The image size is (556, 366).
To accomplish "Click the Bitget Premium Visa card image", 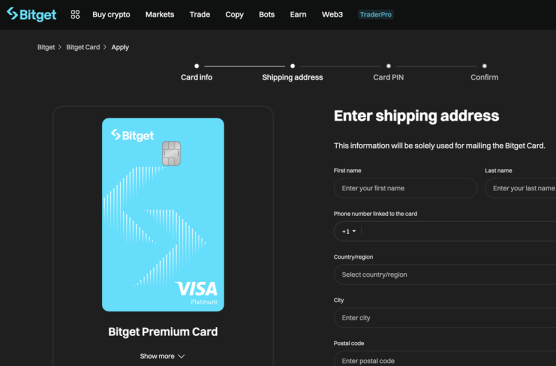I will coord(163,215).
